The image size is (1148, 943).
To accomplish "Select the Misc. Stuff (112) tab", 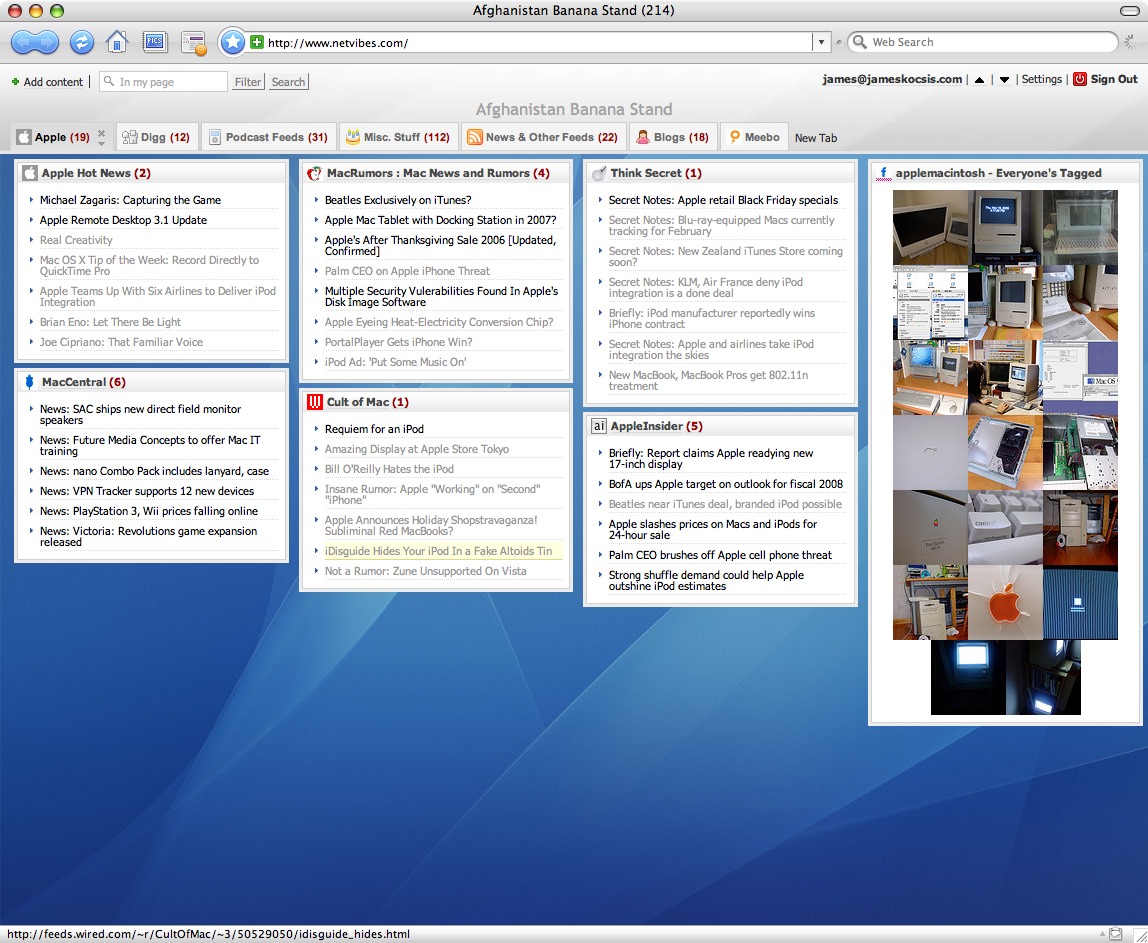I will click(398, 137).
